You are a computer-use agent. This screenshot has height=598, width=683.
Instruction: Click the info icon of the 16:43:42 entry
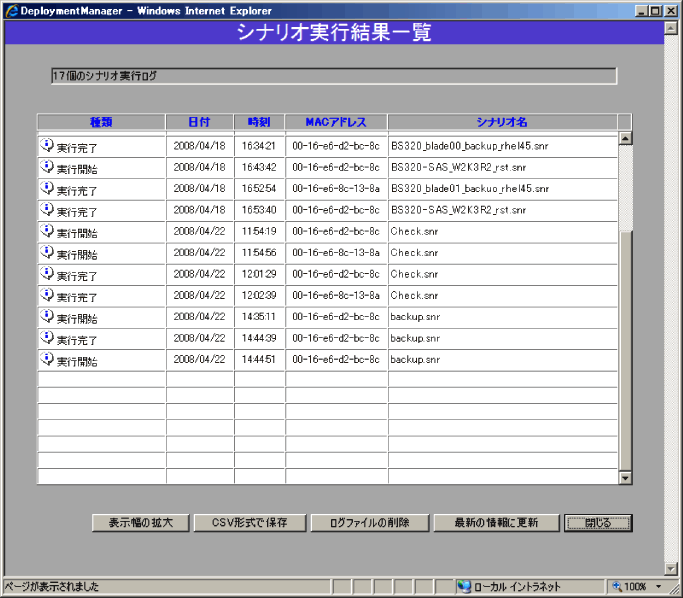point(47,167)
